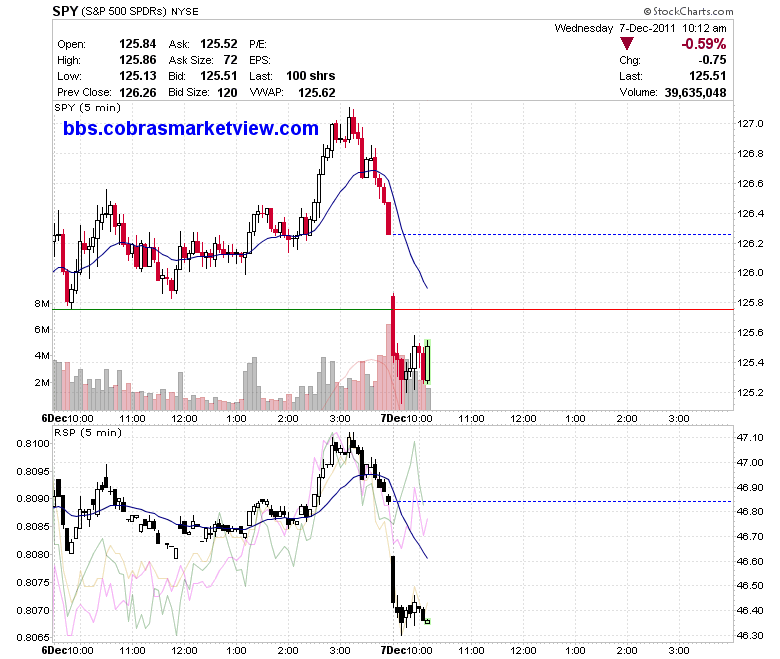
Task: Click the VWAP value 125.62
Action: tap(317, 93)
